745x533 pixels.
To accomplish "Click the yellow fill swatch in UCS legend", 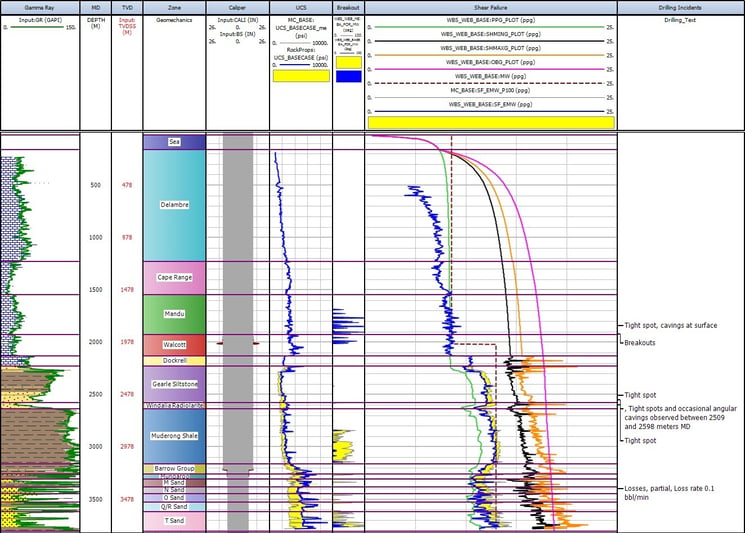I will 301,76.
